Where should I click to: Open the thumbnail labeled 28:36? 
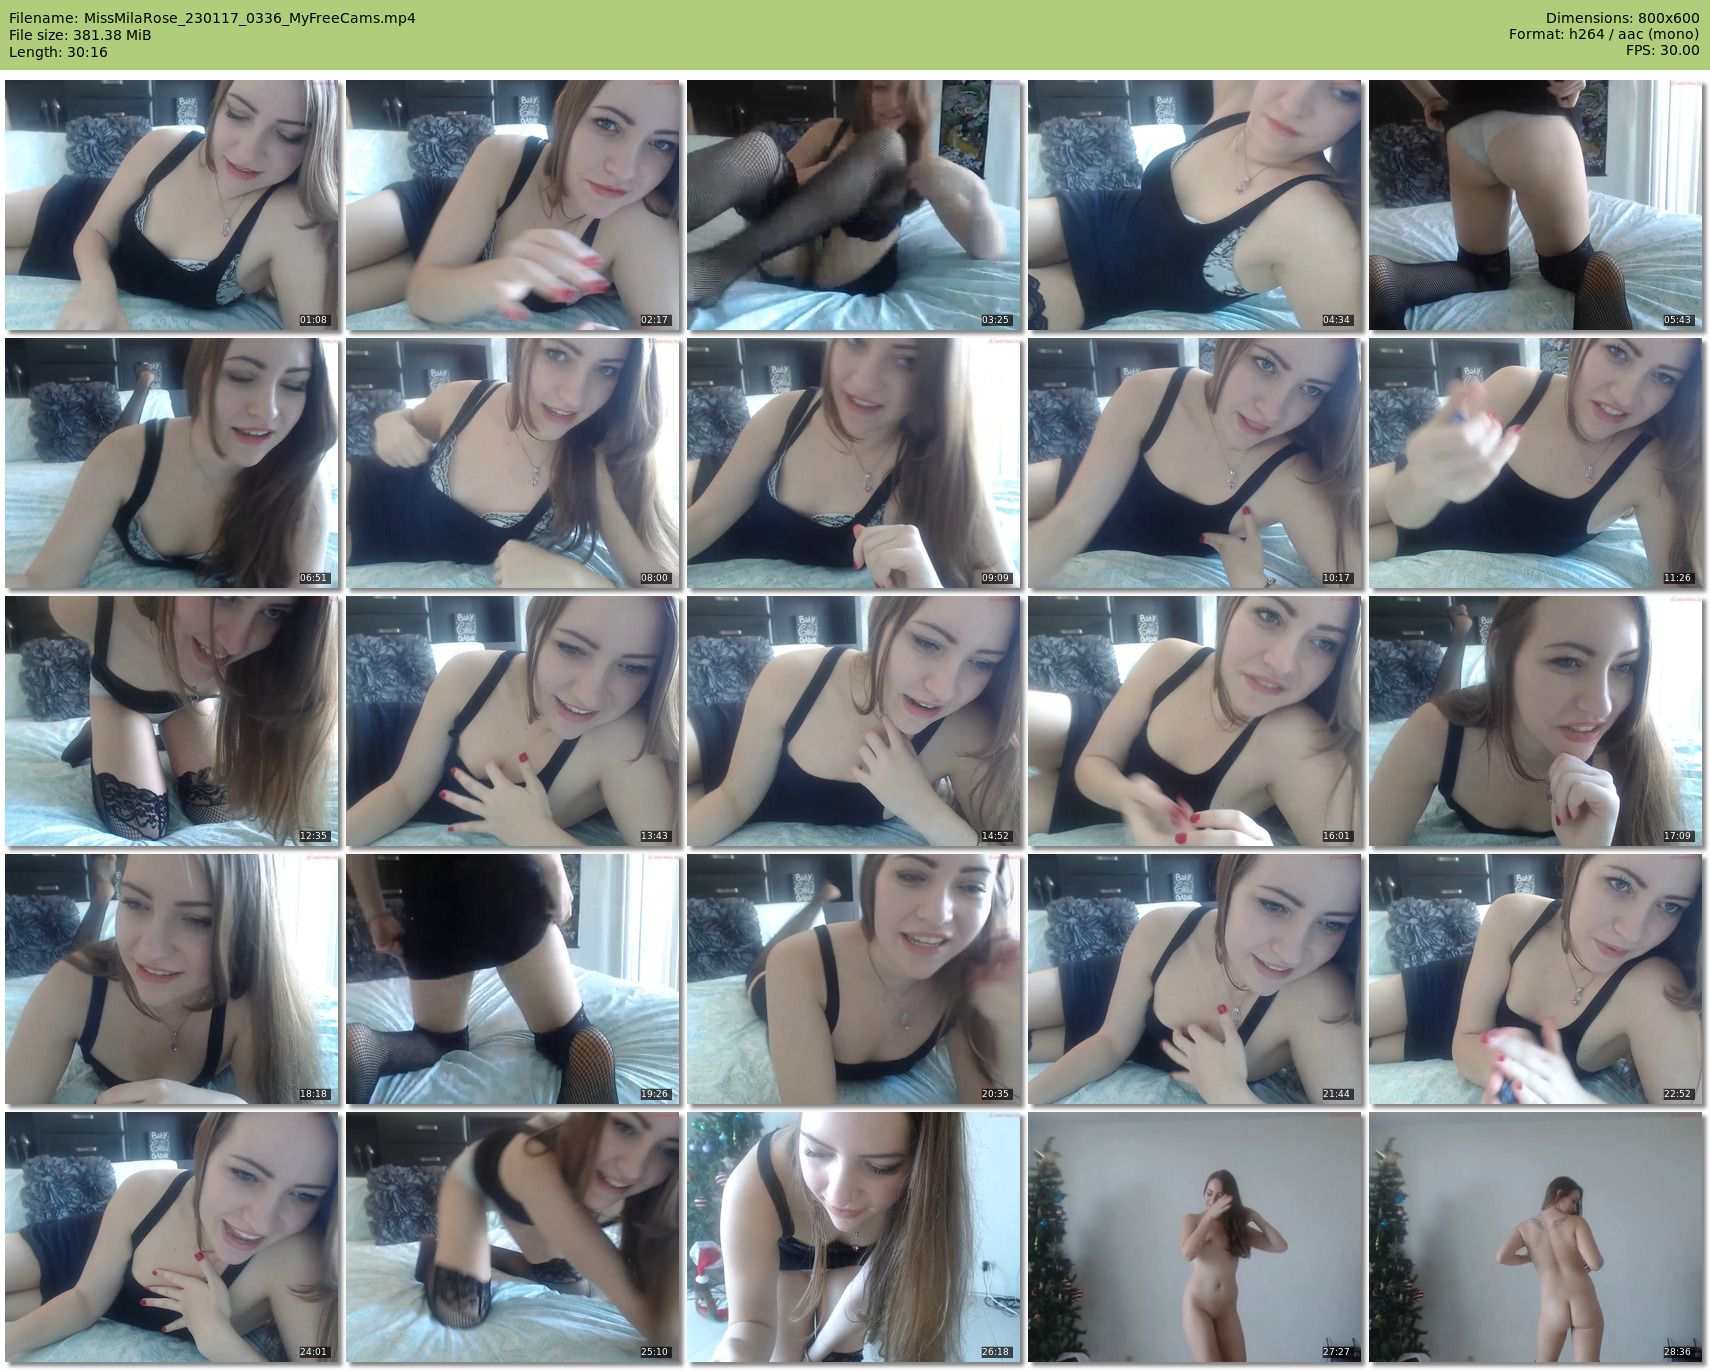pyautogui.click(x=1536, y=1237)
